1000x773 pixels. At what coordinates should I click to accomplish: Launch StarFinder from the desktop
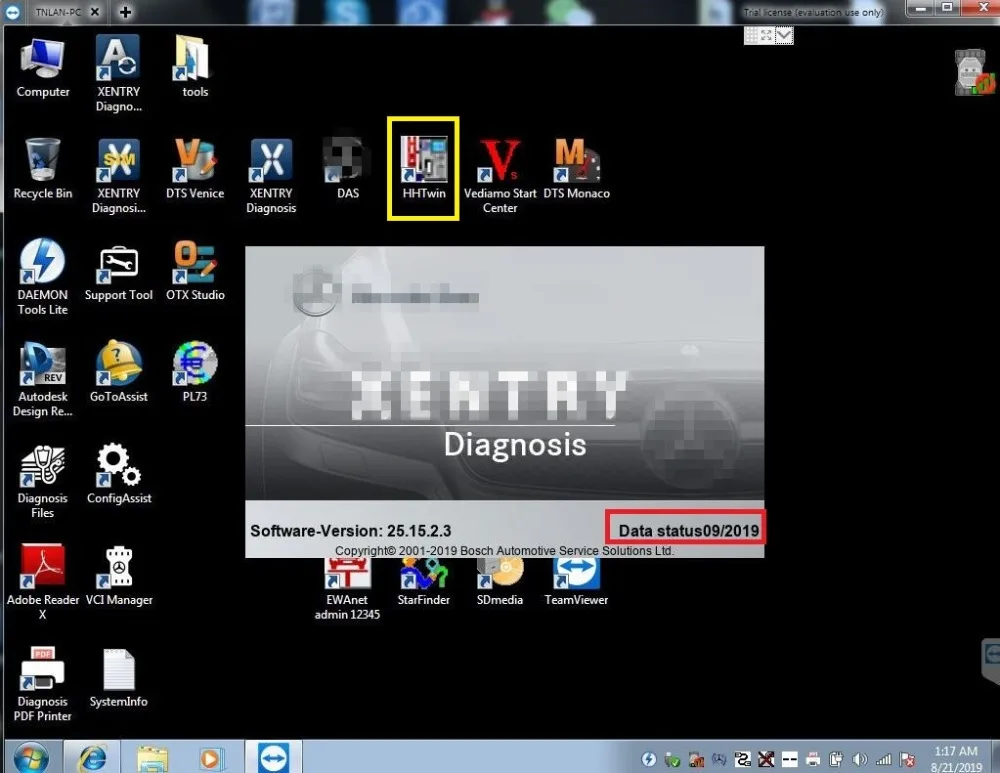pyautogui.click(x=423, y=580)
